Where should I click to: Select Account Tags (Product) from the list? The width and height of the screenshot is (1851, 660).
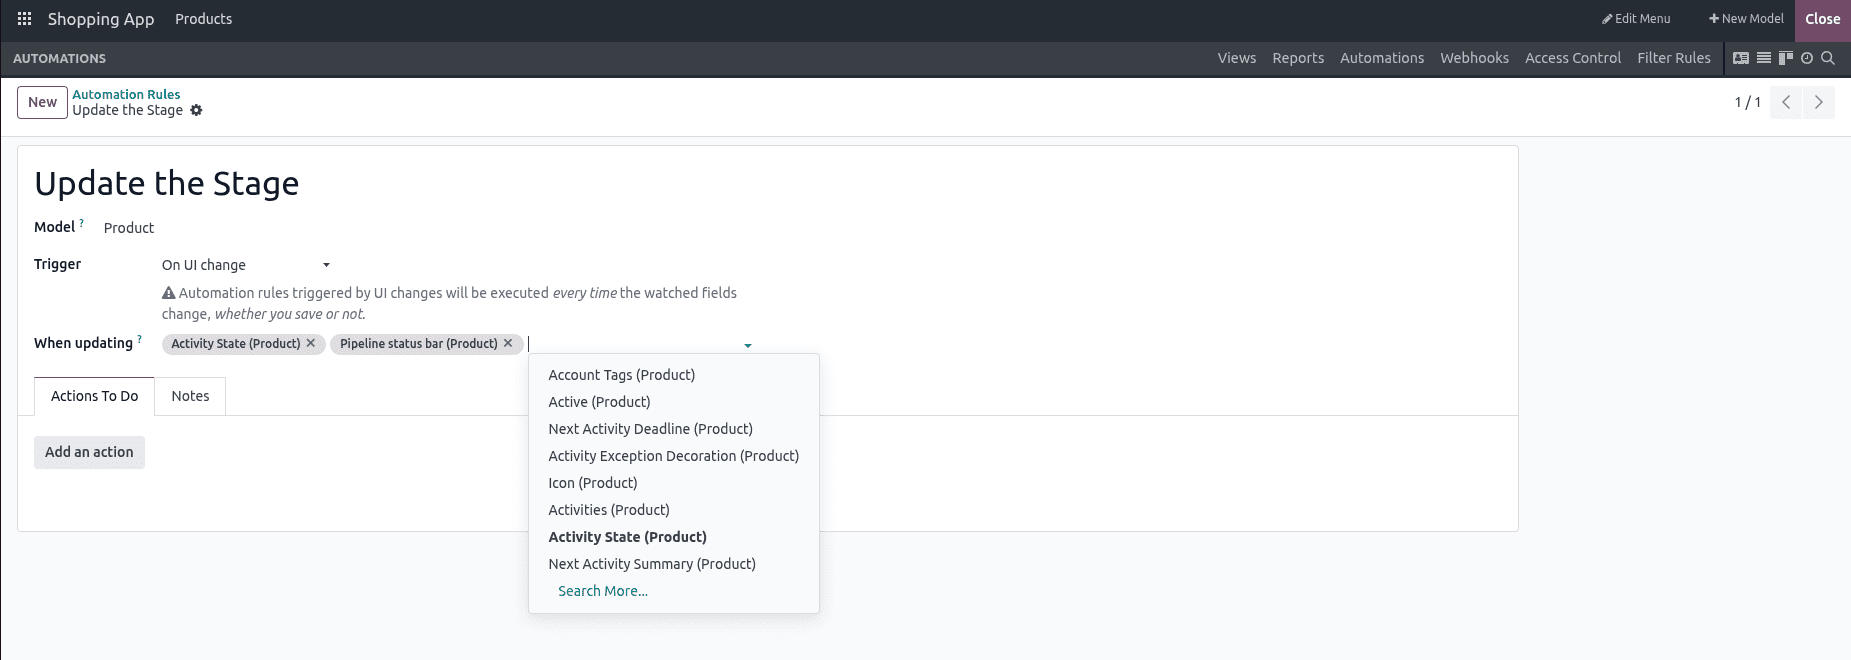click(x=621, y=375)
